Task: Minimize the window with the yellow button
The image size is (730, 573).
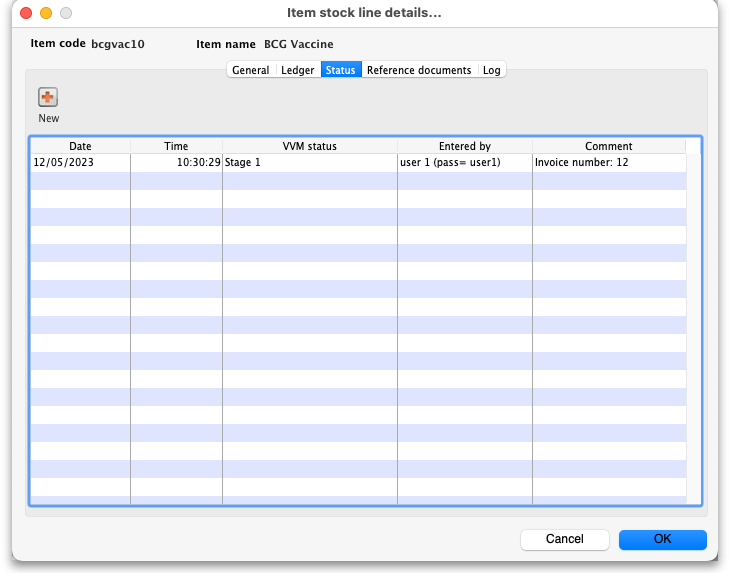Action: coord(46,14)
